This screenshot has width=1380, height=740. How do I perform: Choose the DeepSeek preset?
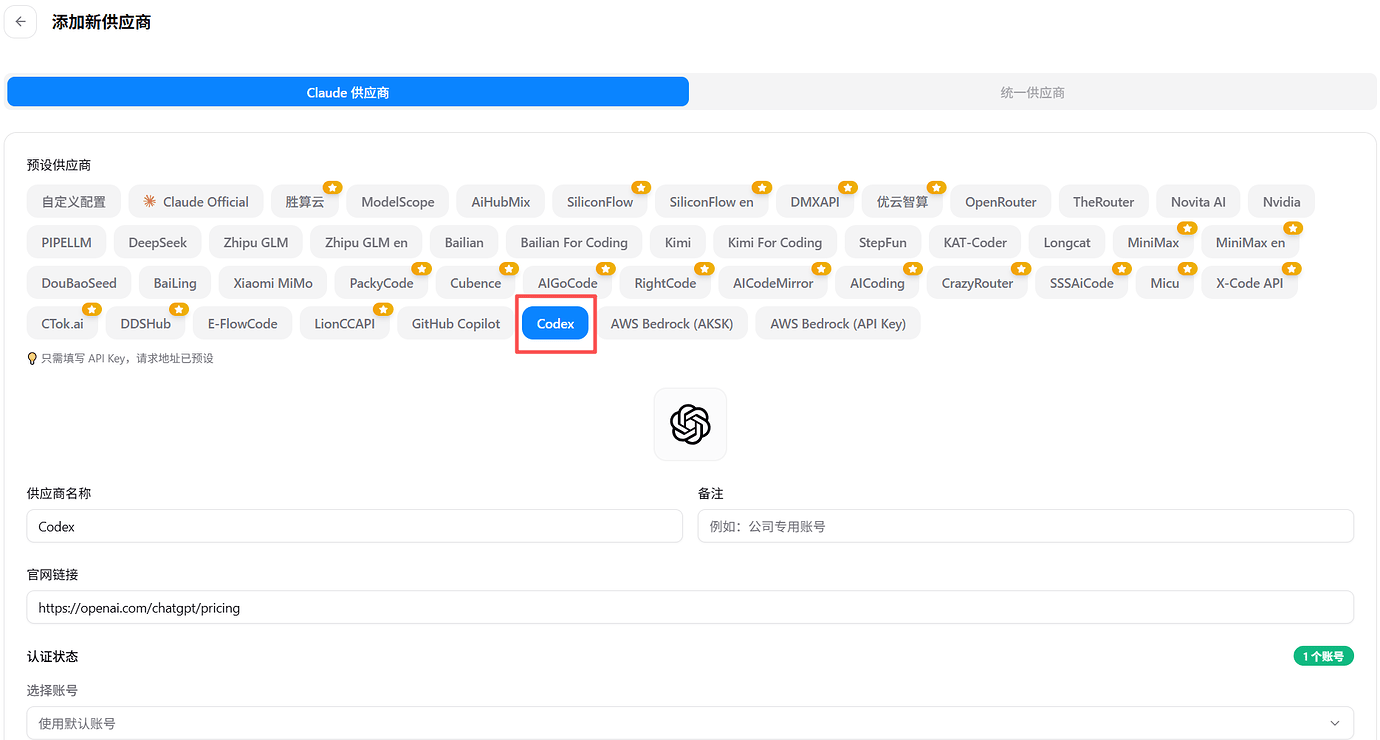[158, 242]
